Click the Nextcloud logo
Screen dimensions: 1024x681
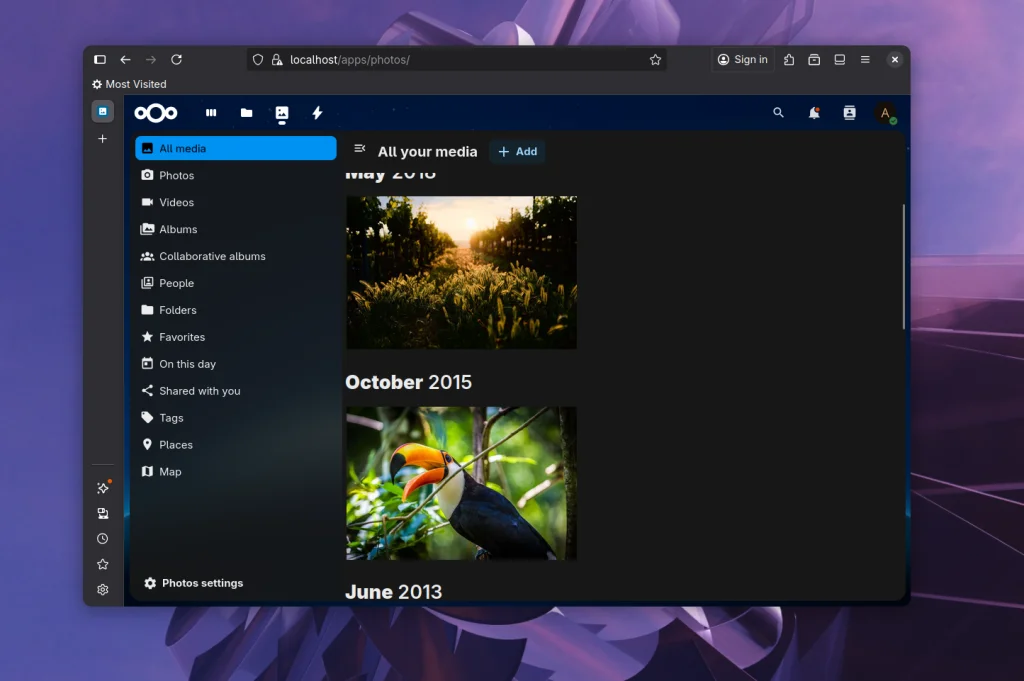[156, 112]
